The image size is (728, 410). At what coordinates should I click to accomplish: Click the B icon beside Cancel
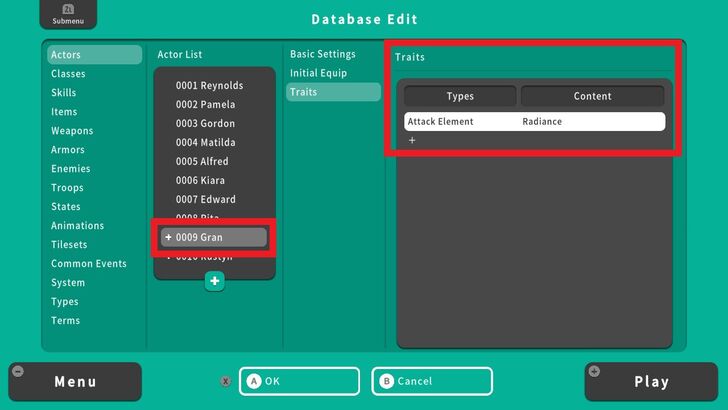pos(387,381)
